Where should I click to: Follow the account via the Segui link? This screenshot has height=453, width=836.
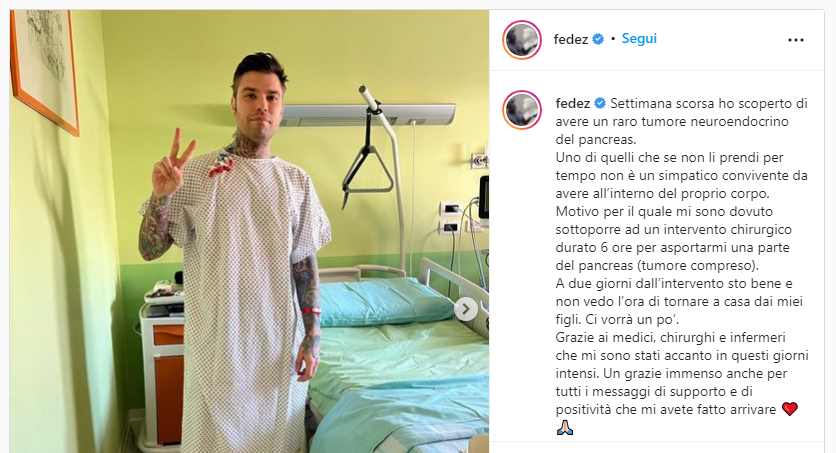pos(639,39)
